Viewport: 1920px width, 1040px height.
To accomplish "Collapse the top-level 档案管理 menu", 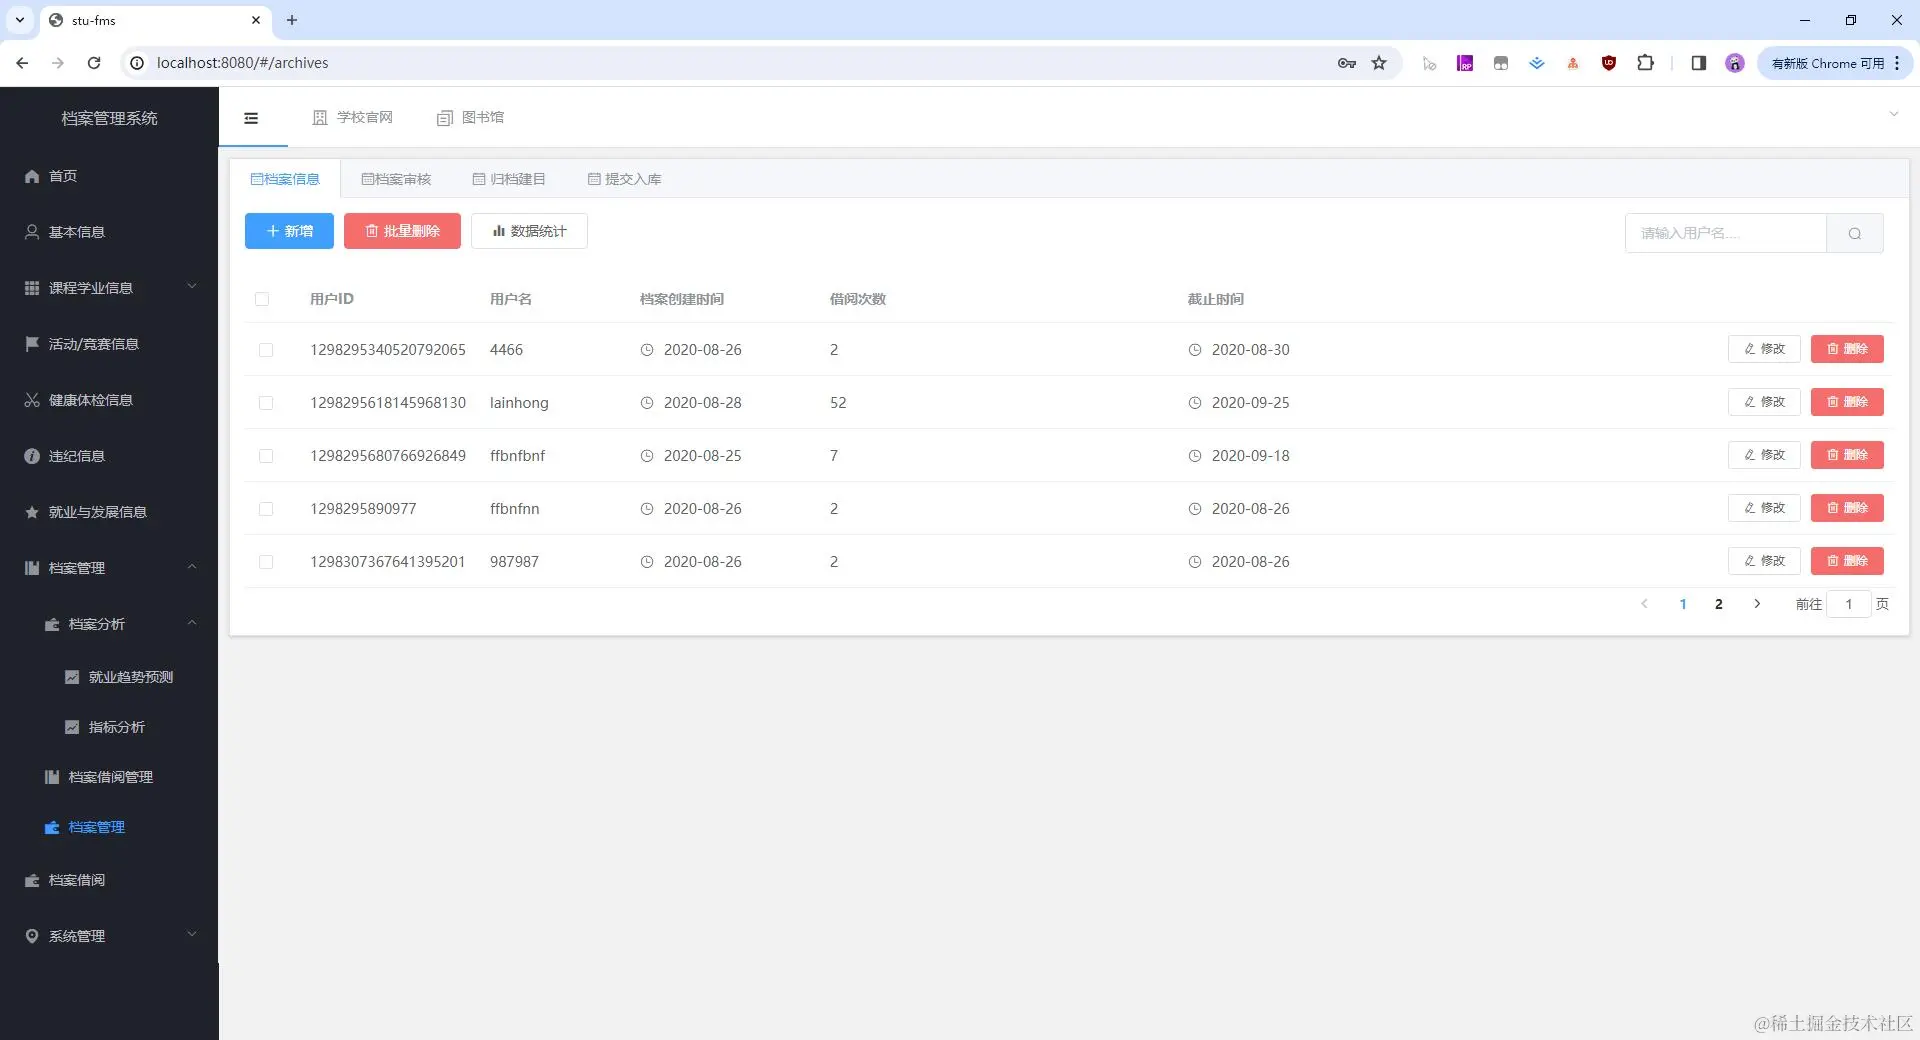I will coord(109,568).
